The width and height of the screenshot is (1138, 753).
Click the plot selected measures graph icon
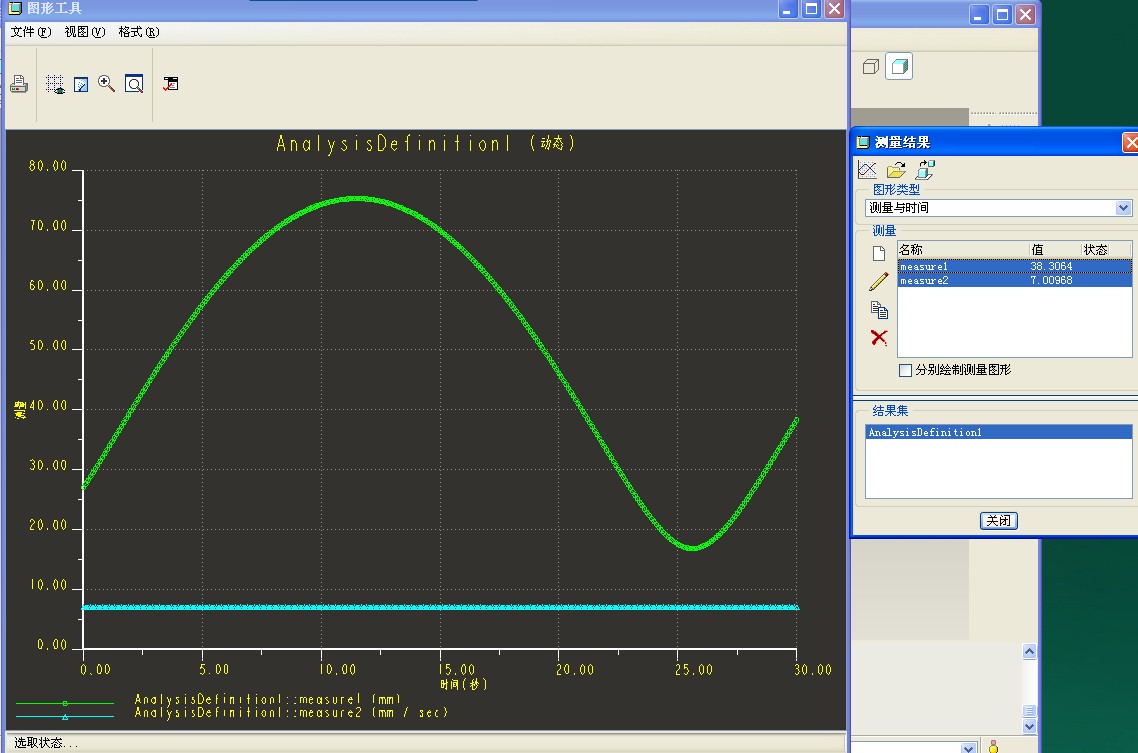[867, 170]
